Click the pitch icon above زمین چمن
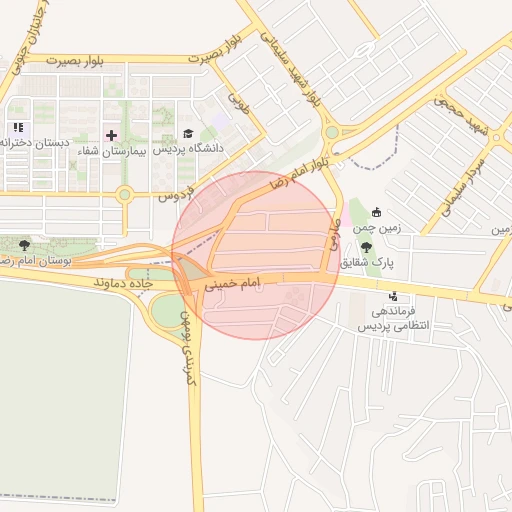The width and height of the screenshot is (512, 512). (376, 212)
